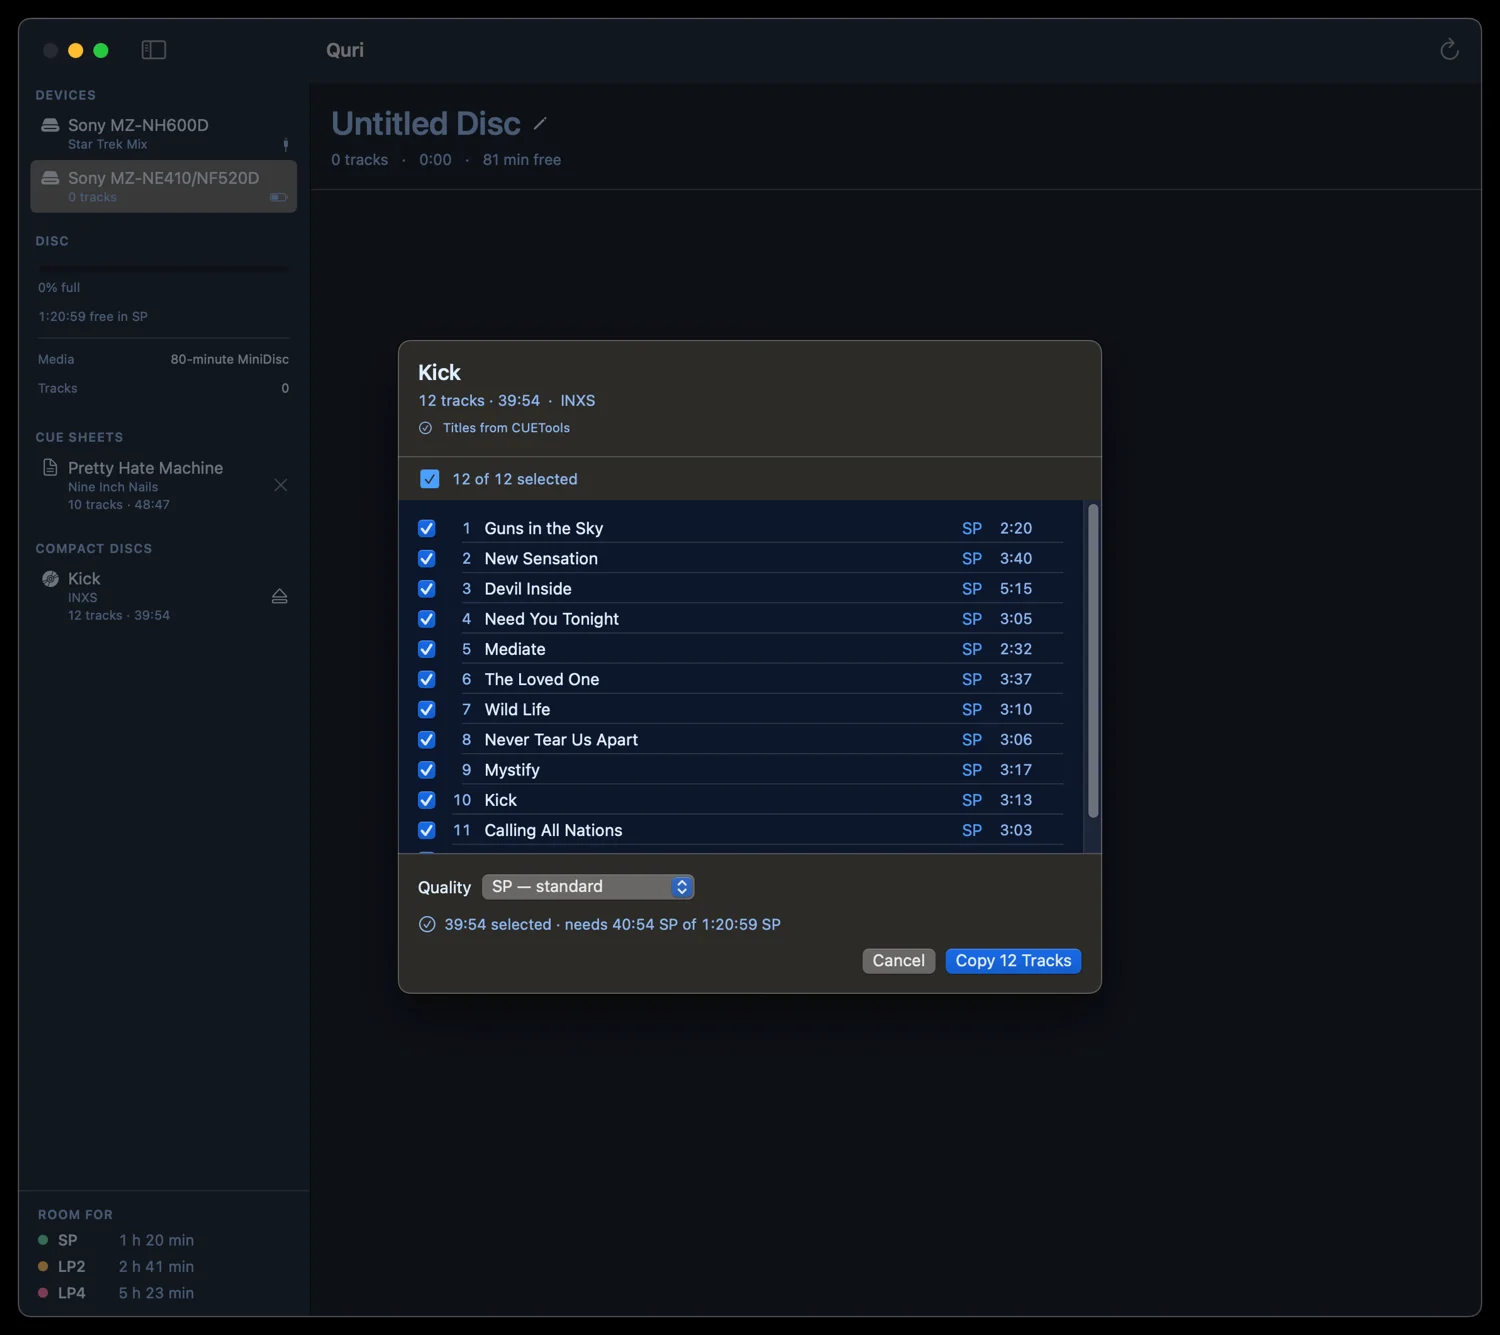
Task: Click the track list scrollbar
Action: tap(1093, 662)
